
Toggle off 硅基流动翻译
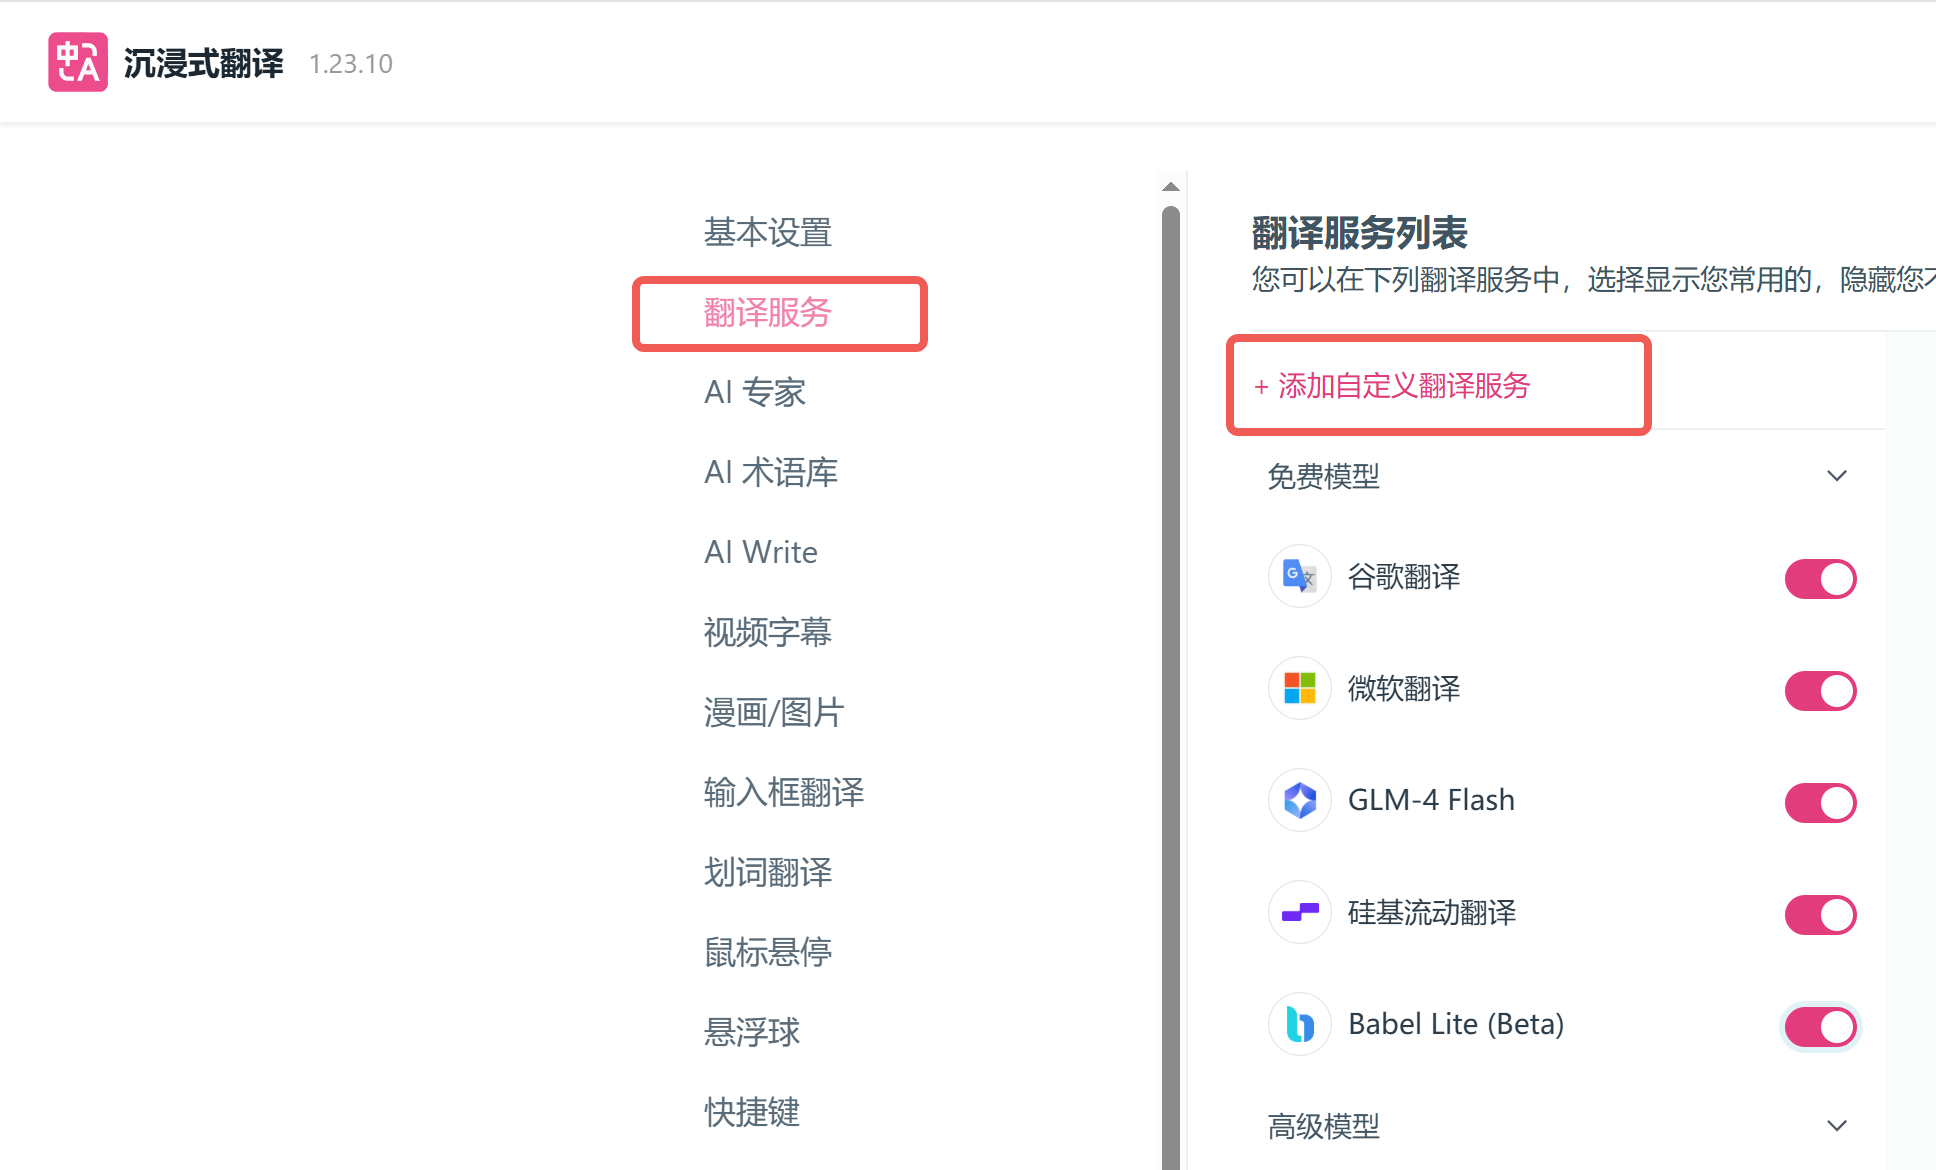pos(1819,914)
